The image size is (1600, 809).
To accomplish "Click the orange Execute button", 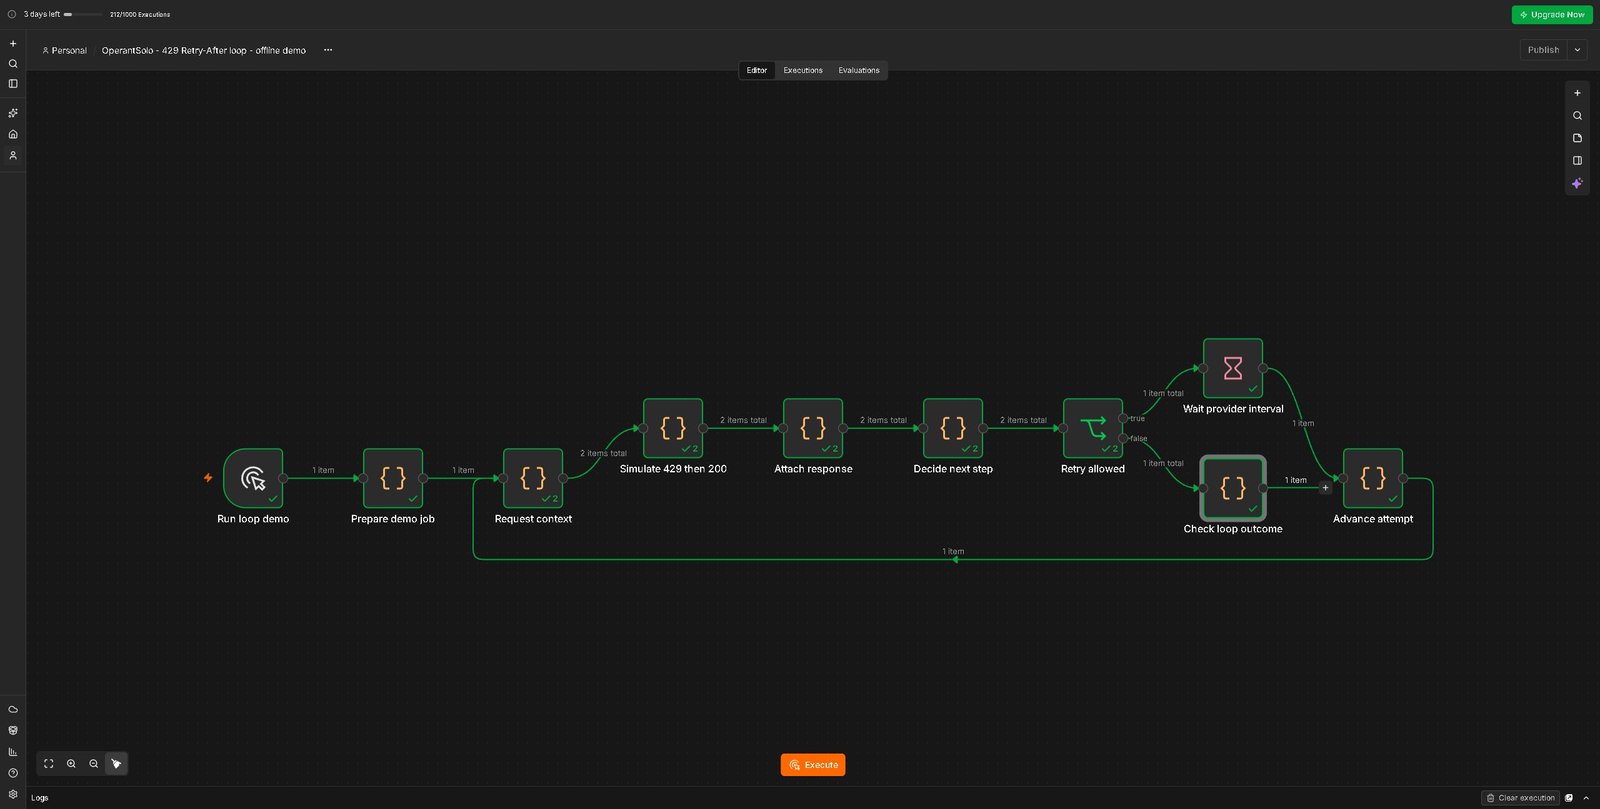I will (813, 765).
